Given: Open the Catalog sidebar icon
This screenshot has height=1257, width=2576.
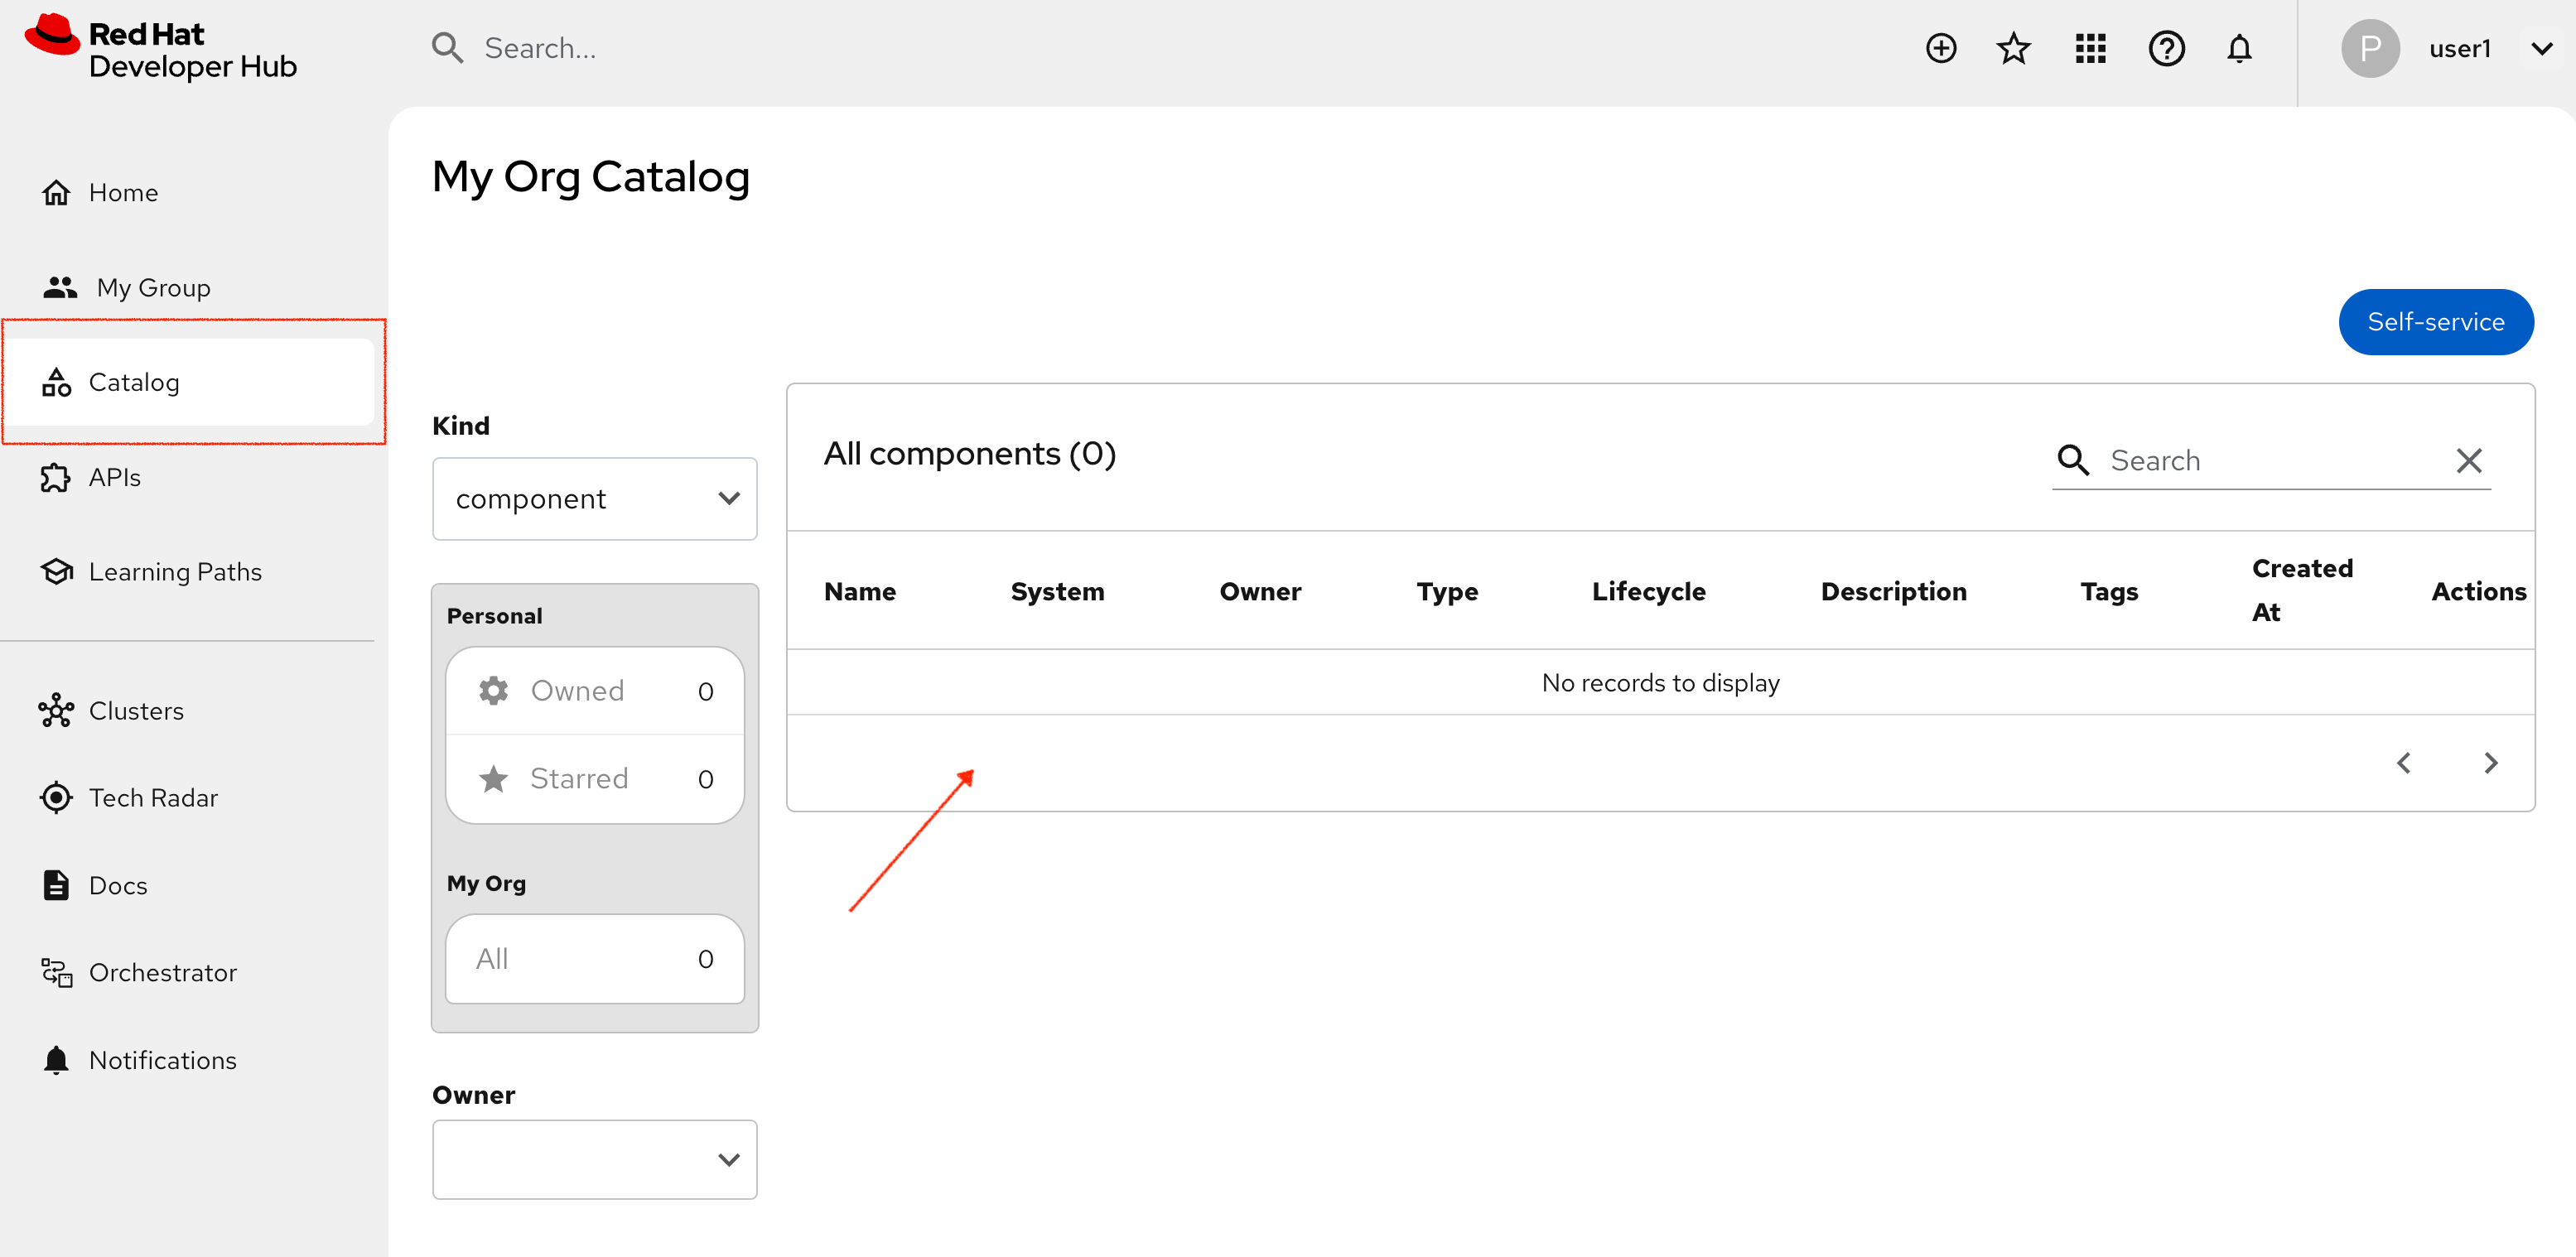Looking at the screenshot, I should point(57,381).
